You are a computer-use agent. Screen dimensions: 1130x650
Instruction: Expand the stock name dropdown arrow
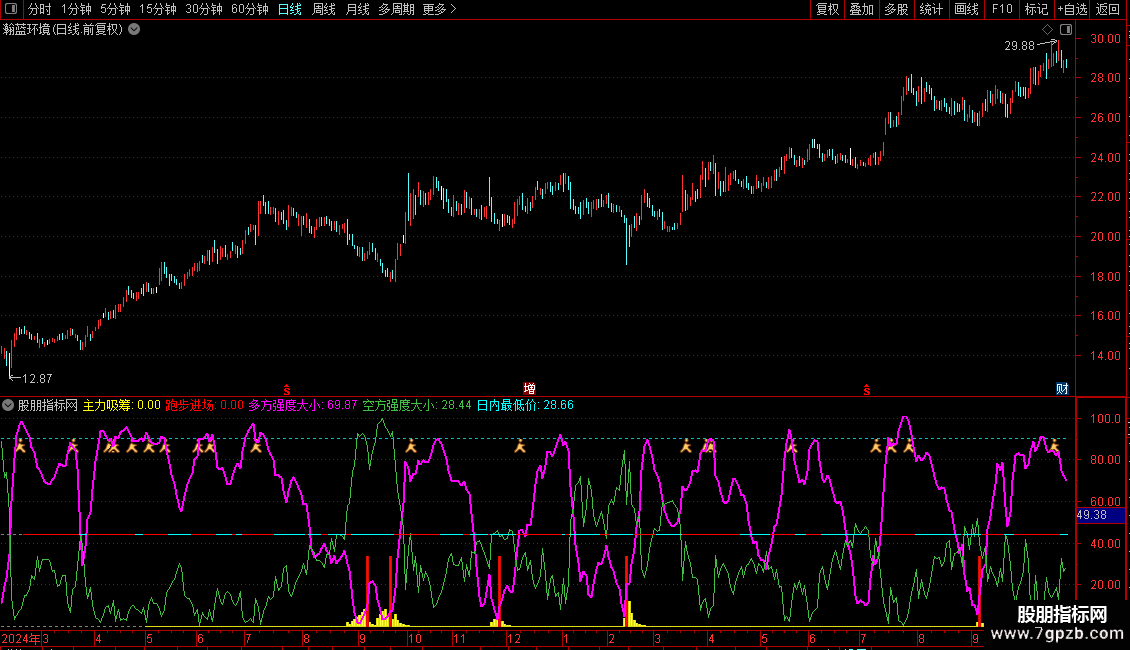coord(134,30)
